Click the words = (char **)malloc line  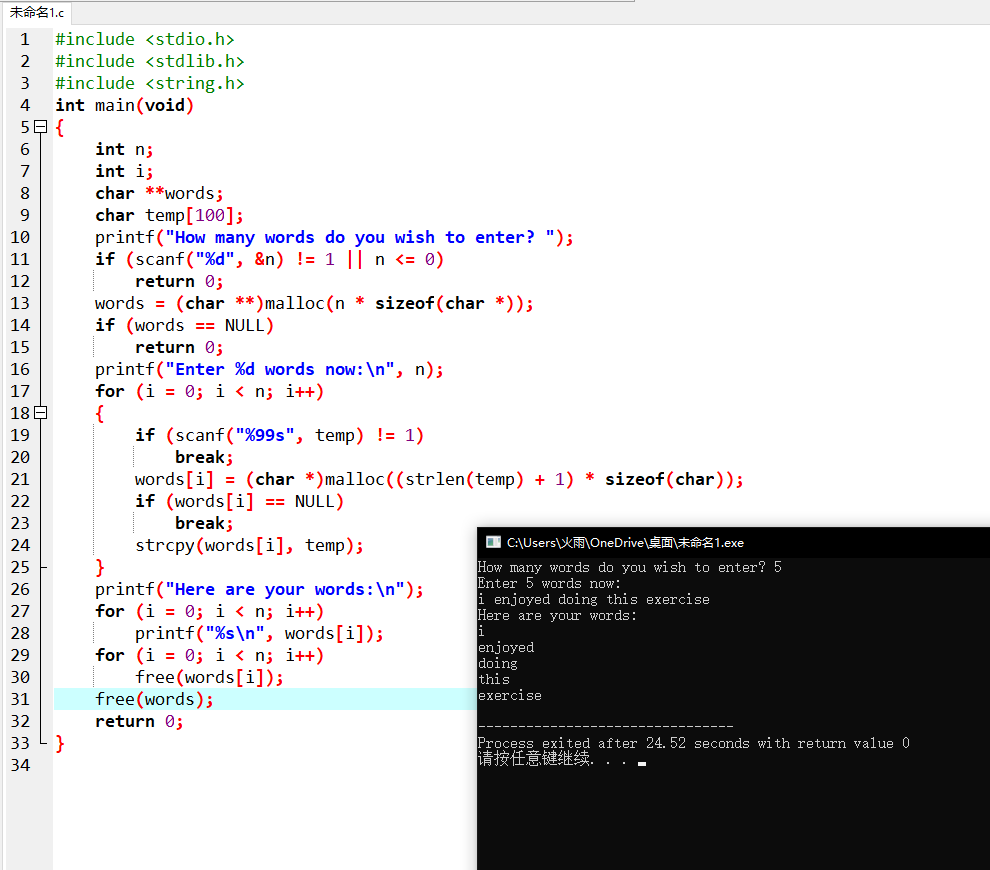[314, 303]
